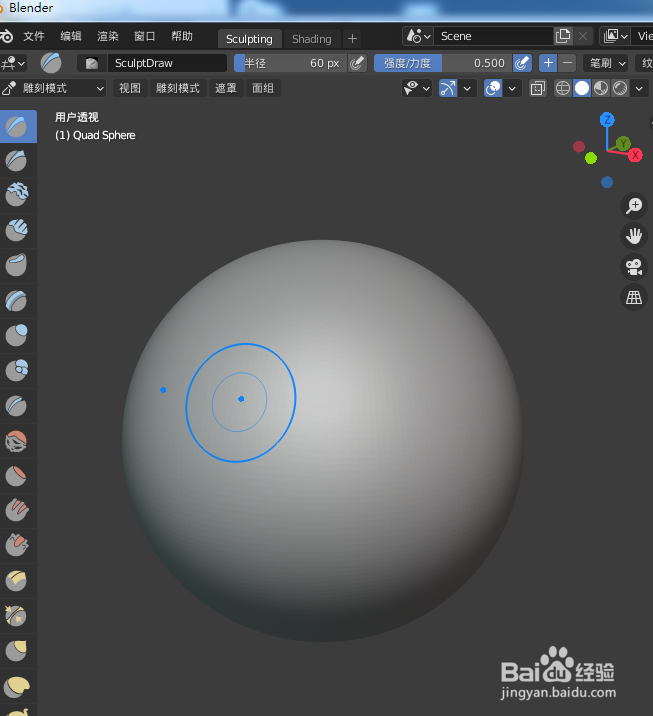The image size is (653, 716).
Task: Set brush direction to Subtract (−)
Action: coord(567,63)
